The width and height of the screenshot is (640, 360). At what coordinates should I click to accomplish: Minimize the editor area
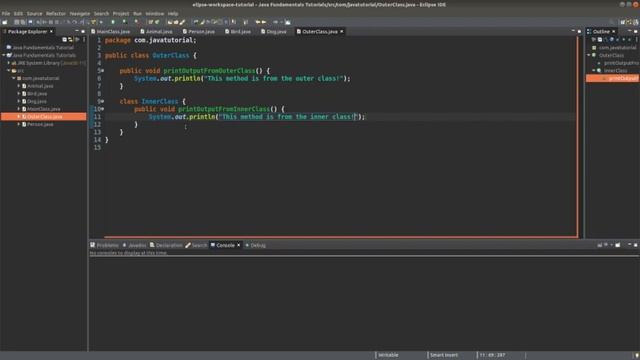tap(573, 31)
